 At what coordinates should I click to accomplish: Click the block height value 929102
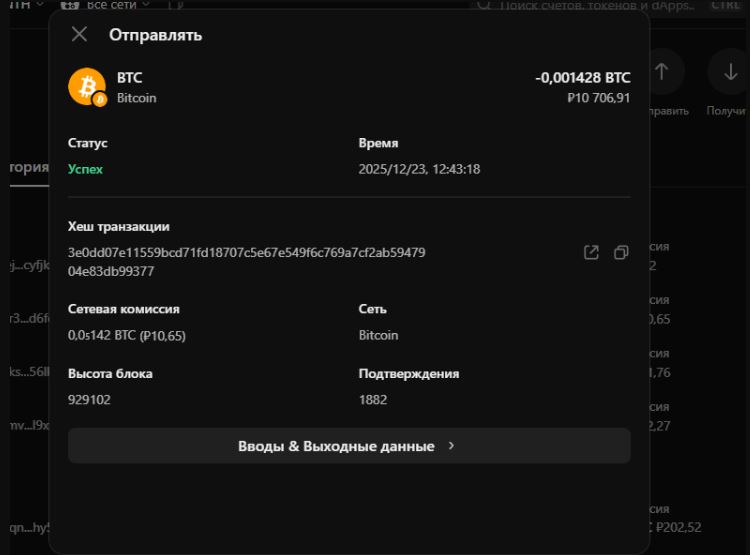89,400
